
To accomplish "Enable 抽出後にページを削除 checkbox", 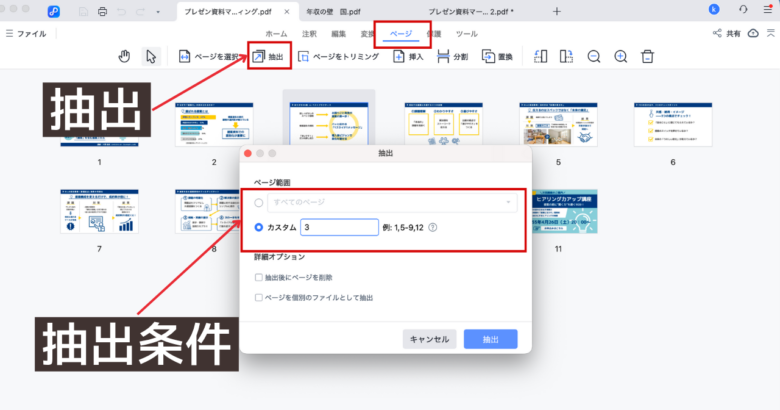I will [260, 277].
